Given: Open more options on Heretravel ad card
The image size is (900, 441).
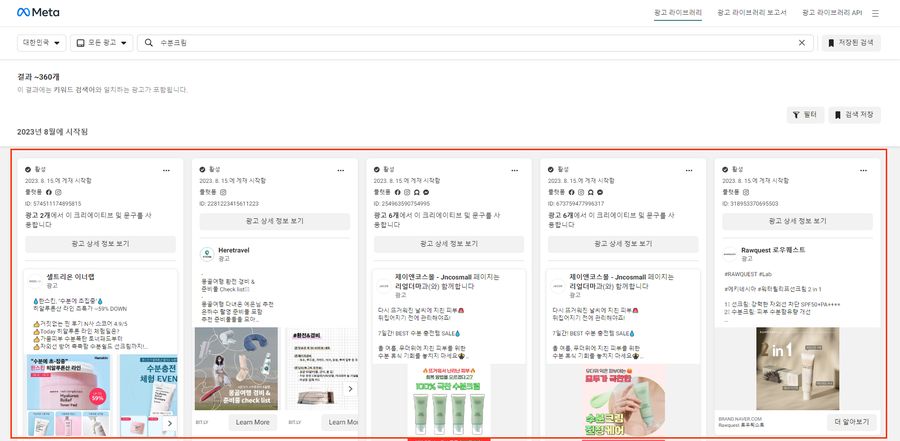Looking at the screenshot, I should coord(341,170).
